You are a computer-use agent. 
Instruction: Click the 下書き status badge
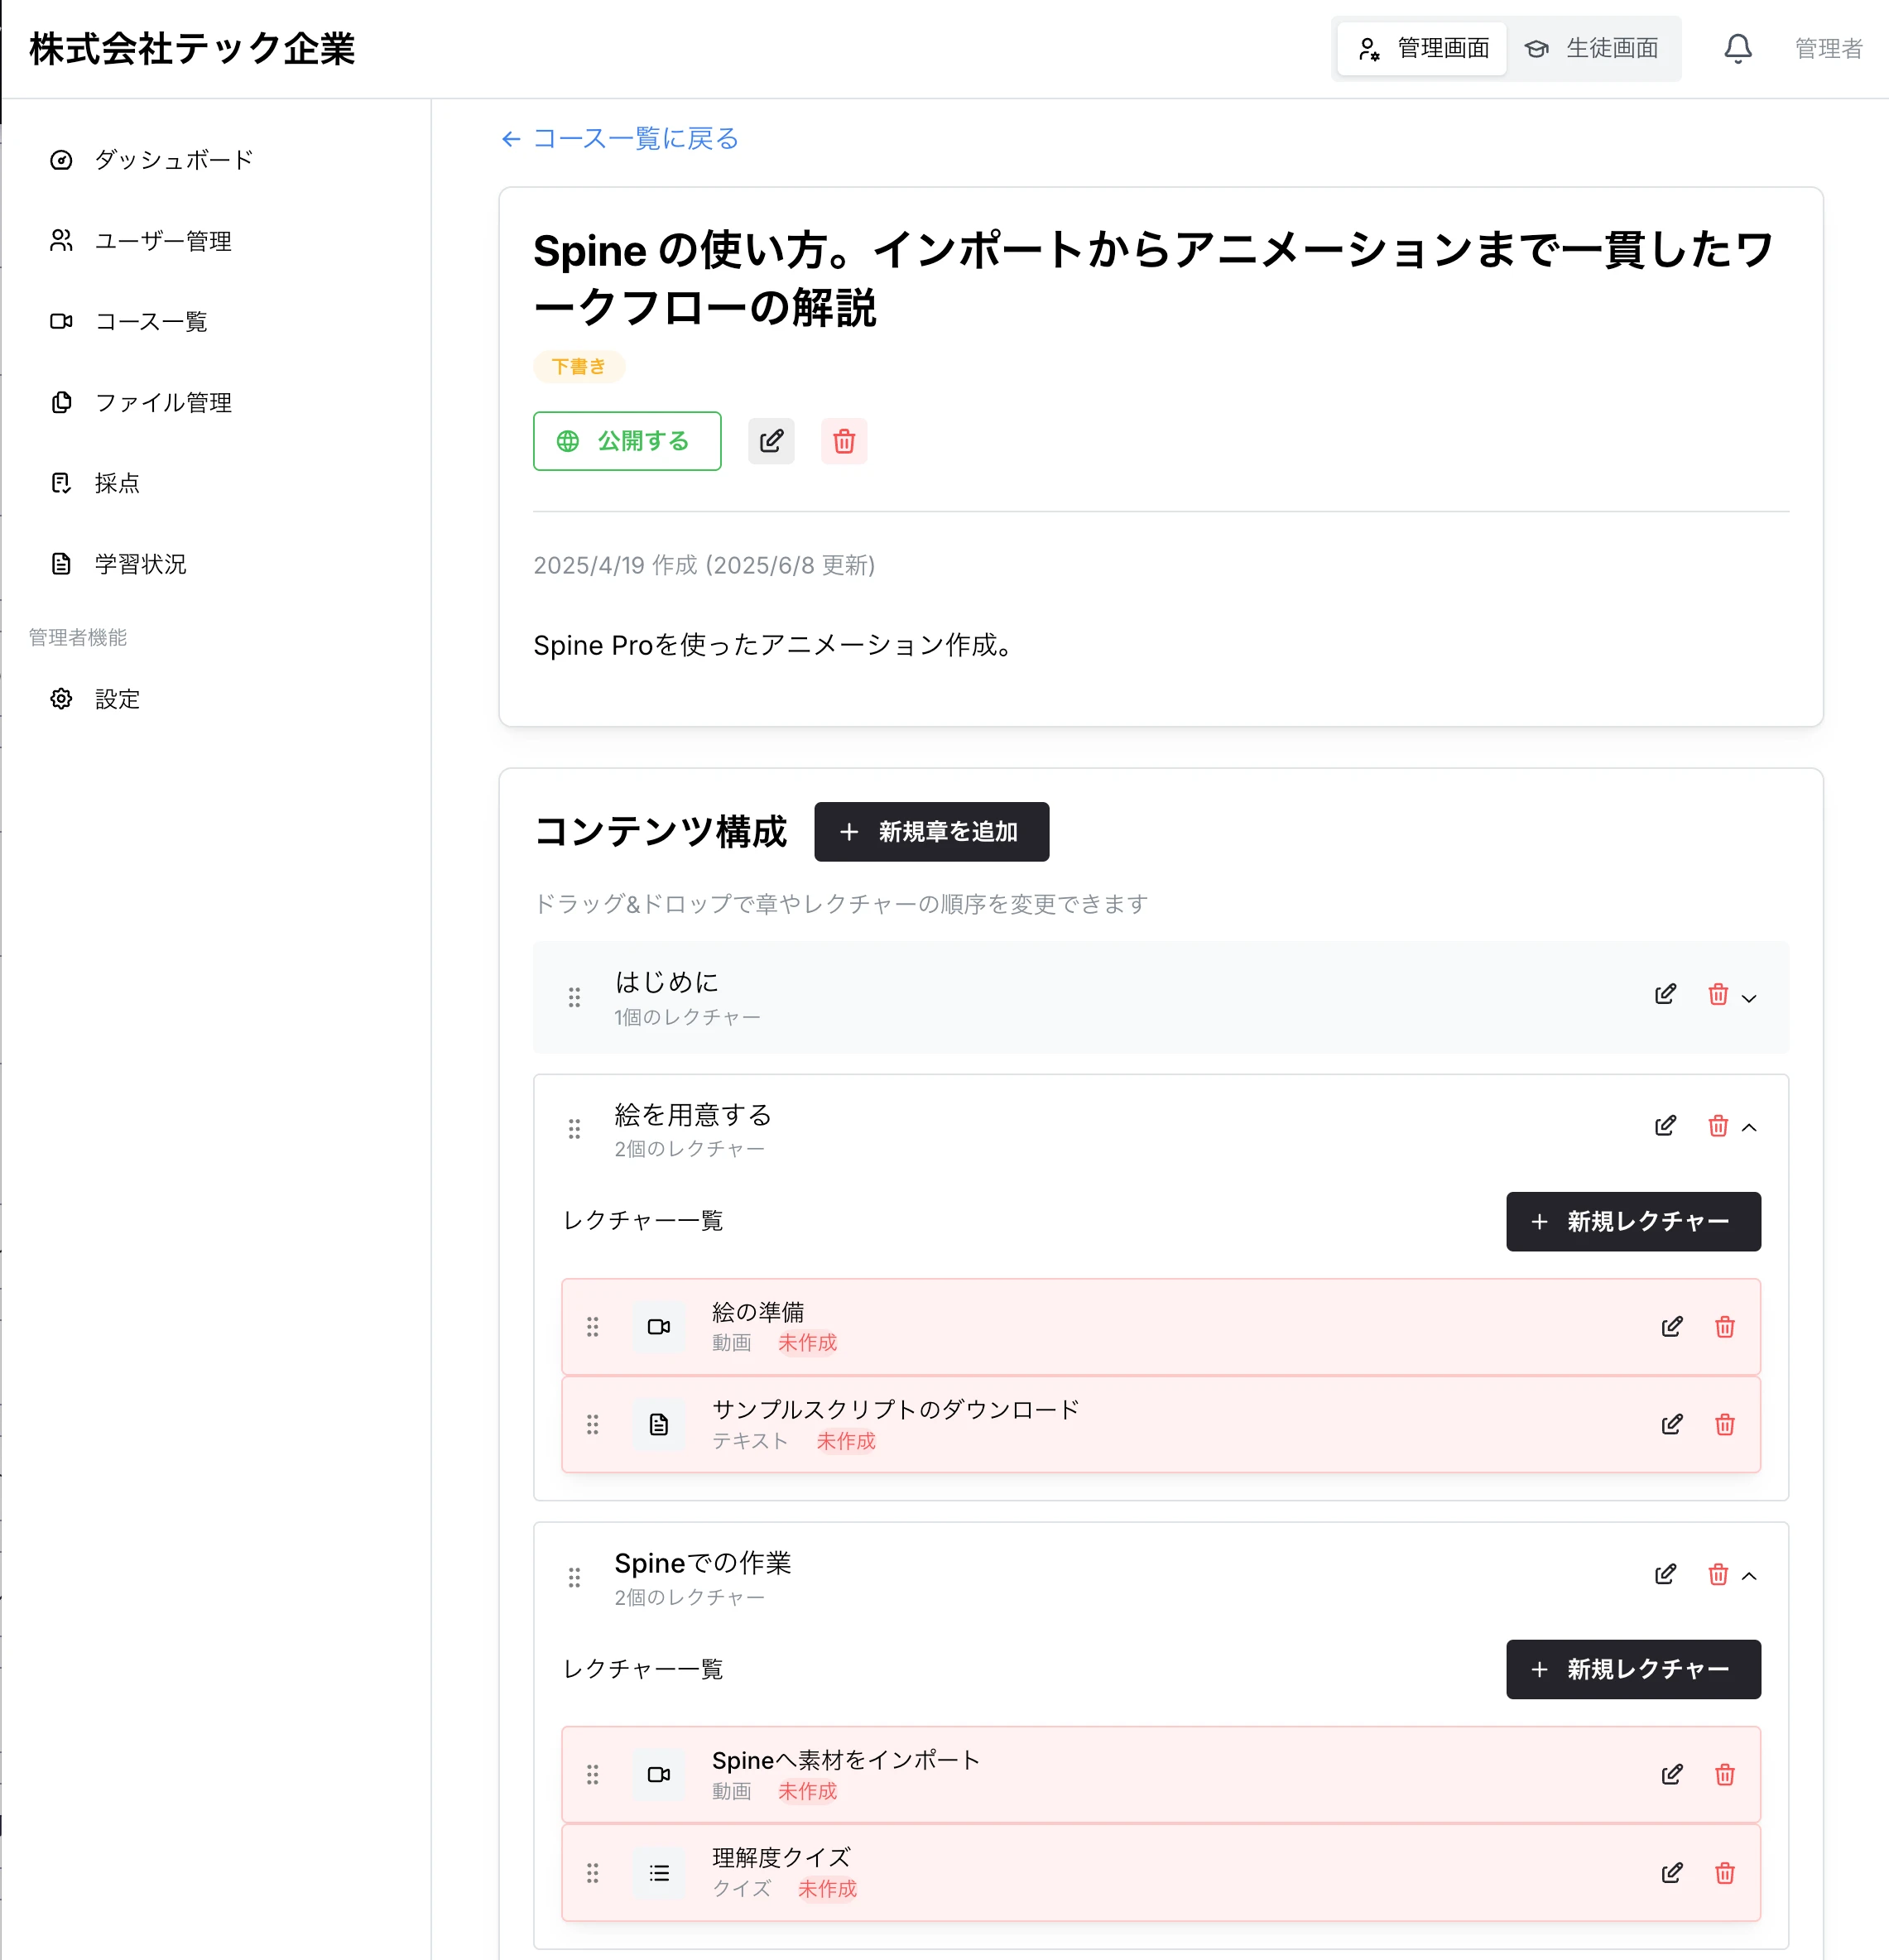point(579,367)
